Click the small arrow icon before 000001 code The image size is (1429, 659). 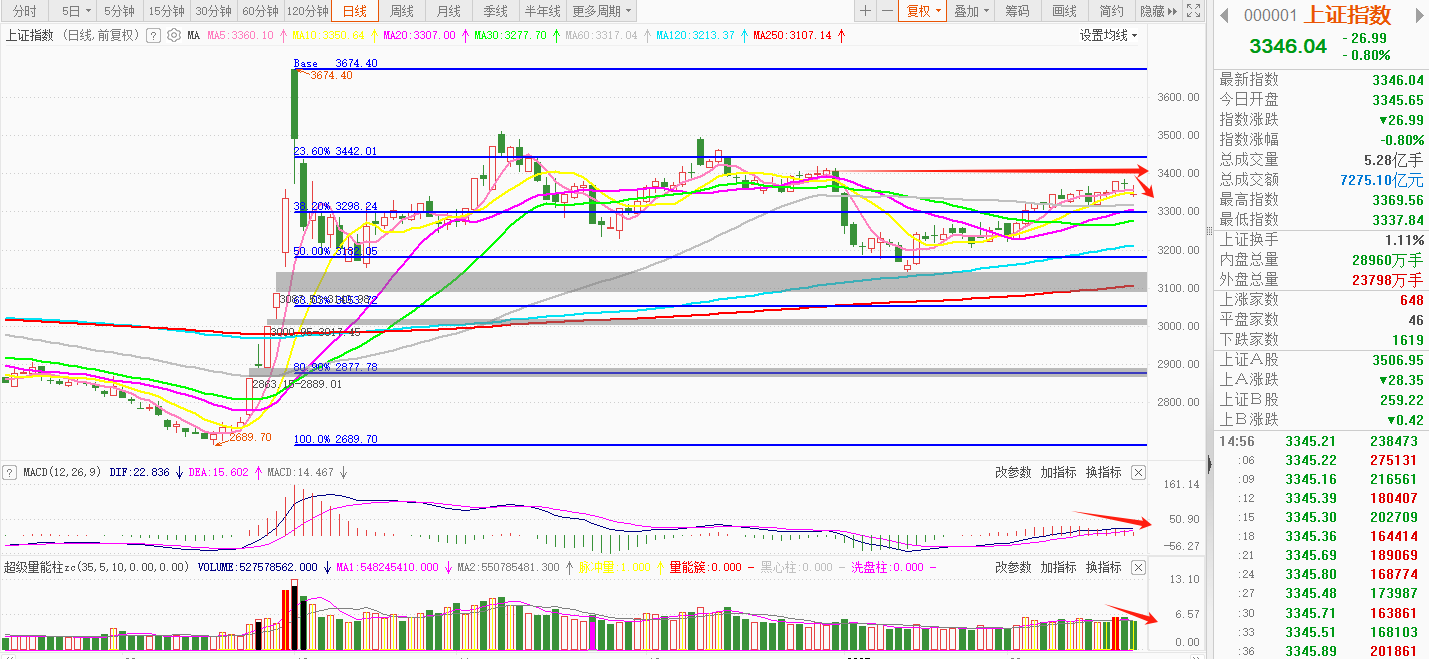click(x=1224, y=15)
